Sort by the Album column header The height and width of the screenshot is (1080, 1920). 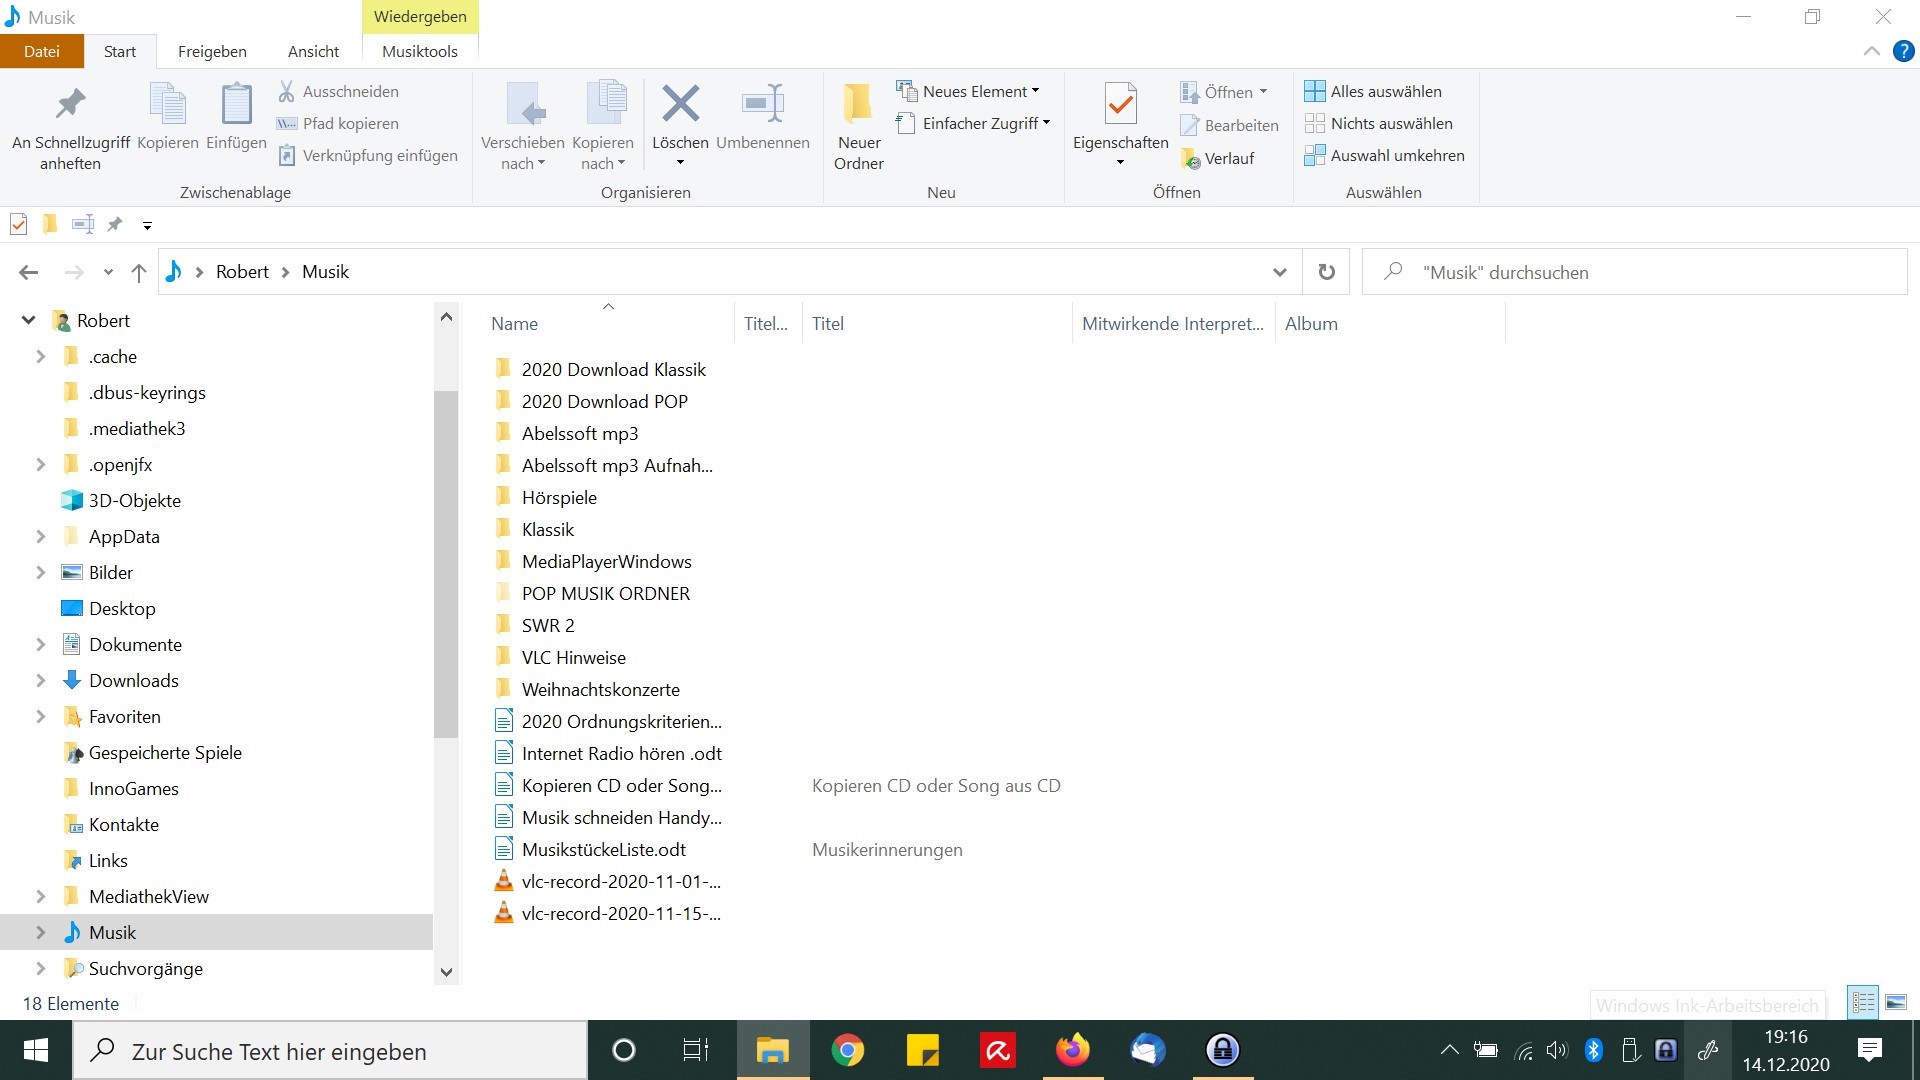click(1390, 323)
